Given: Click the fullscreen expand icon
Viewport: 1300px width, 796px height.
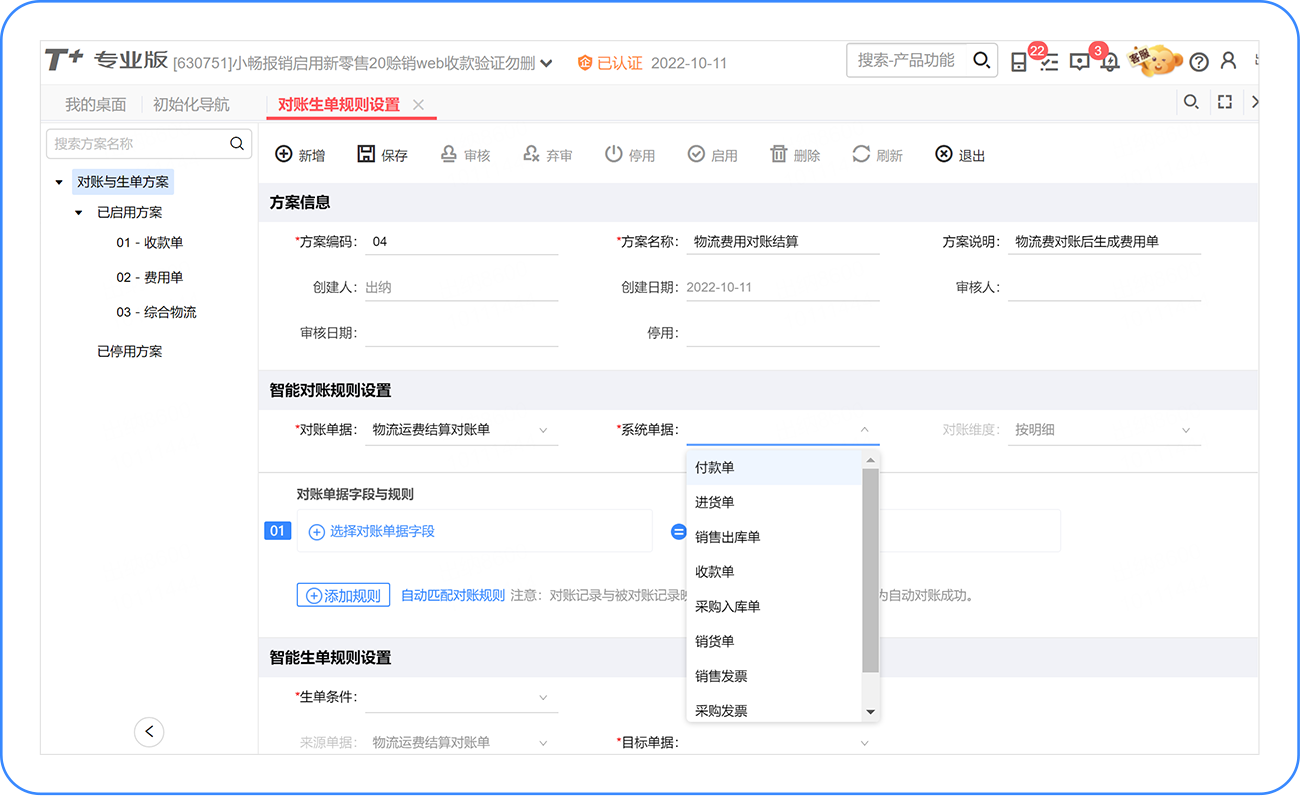Looking at the screenshot, I should point(1224,102).
